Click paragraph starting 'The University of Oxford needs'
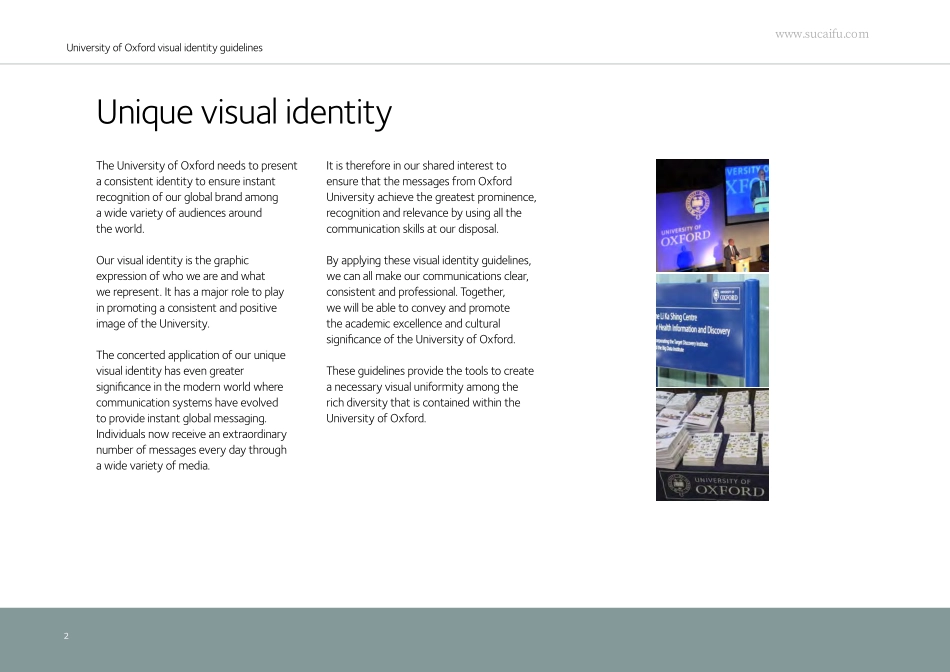 [x=196, y=197]
